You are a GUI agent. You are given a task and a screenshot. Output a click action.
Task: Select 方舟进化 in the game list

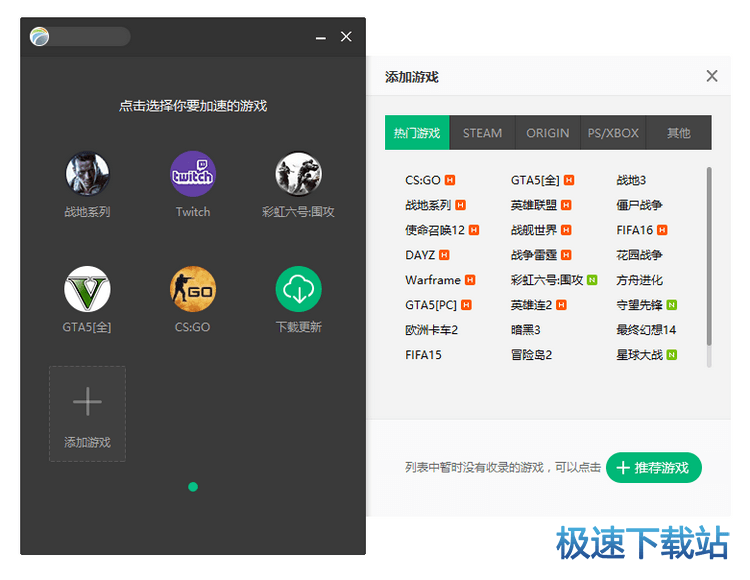(x=639, y=280)
